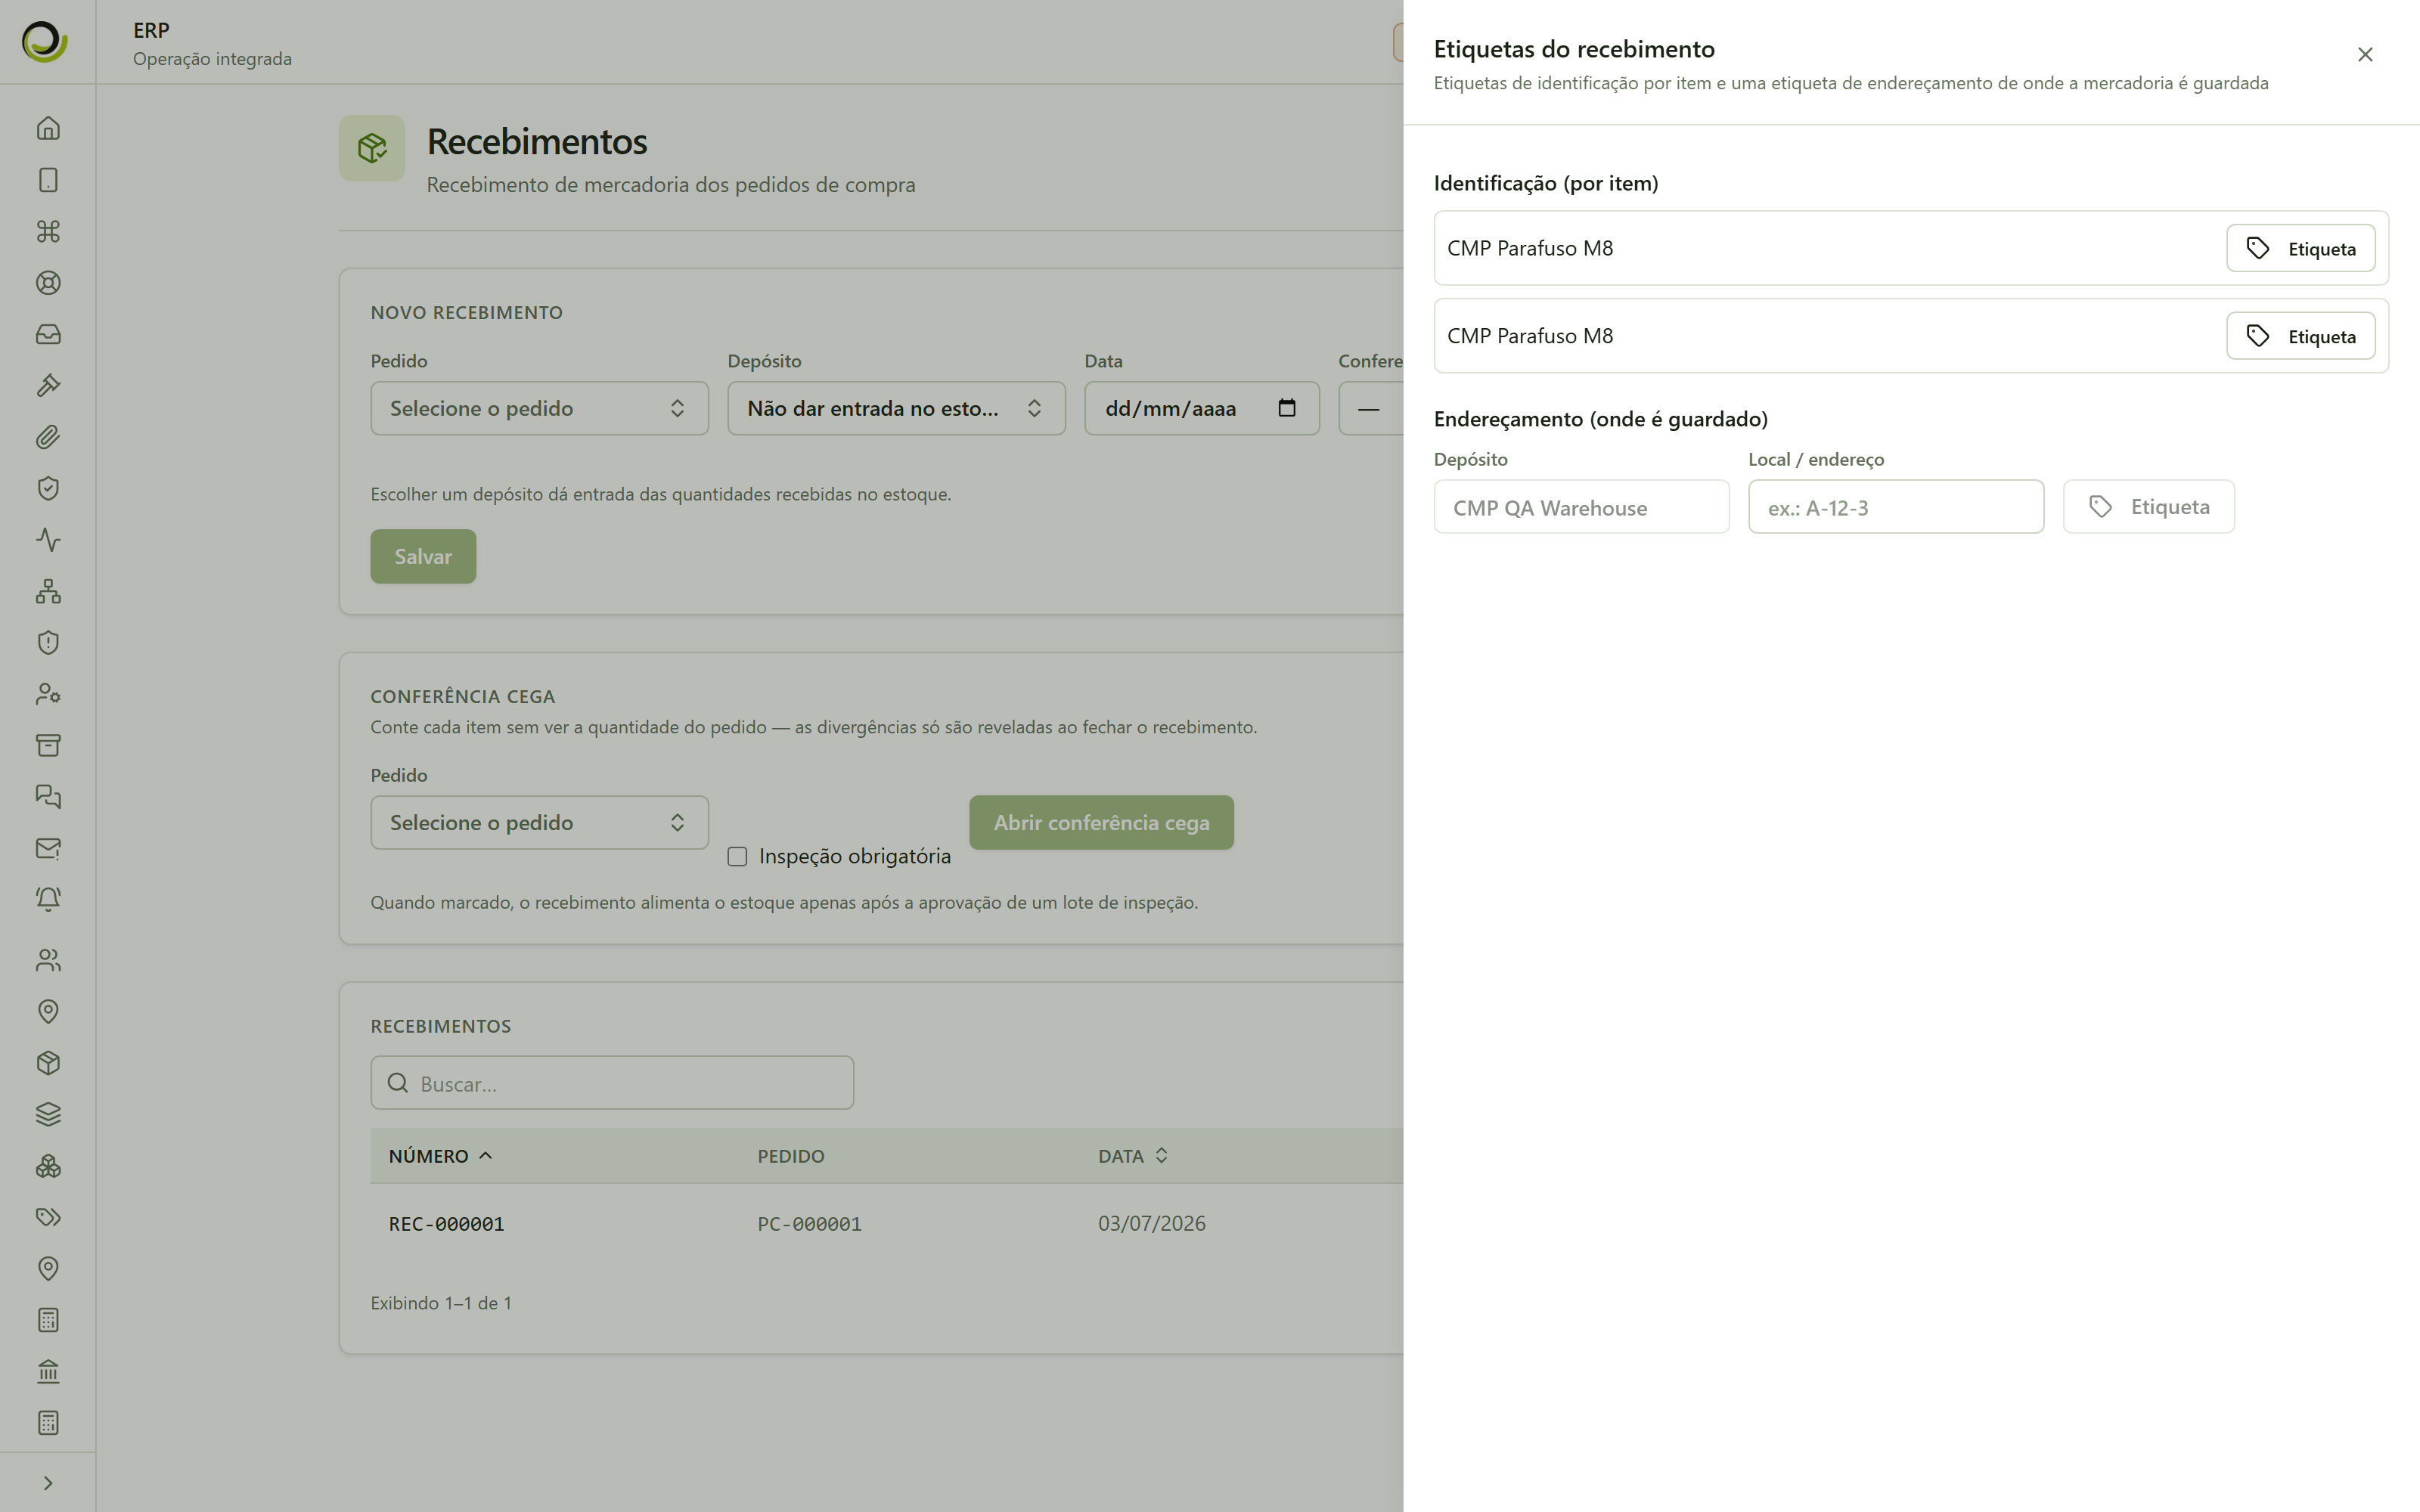The width and height of the screenshot is (2420, 1512).
Task: Open the Depósito dropdown showing Não dar entrada
Action: 896,408
